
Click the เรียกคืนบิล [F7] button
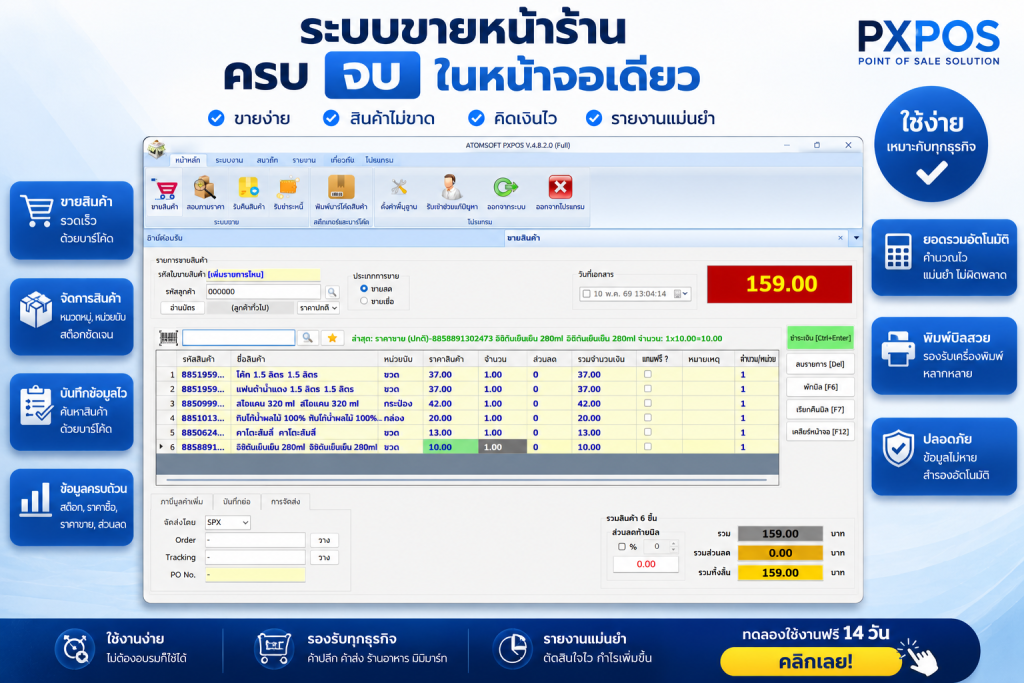[x=820, y=409]
